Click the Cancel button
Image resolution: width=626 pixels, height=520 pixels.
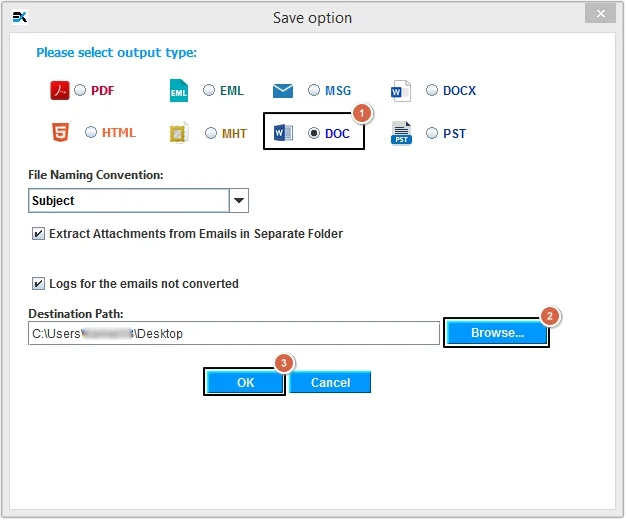(330, 382)
